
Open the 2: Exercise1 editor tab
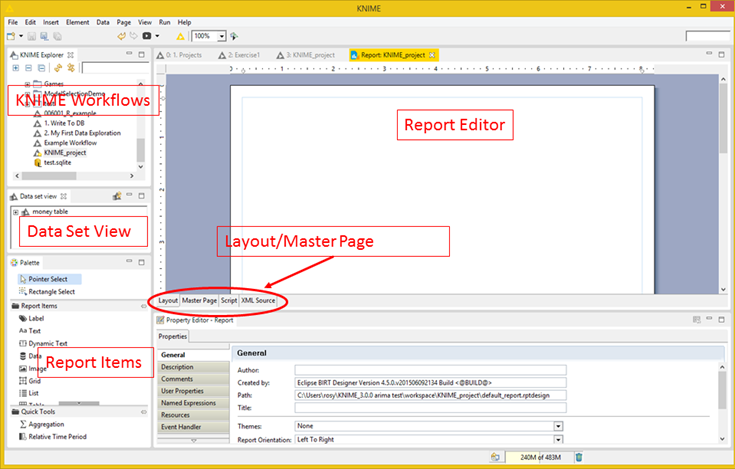click(x=239, y=55)
